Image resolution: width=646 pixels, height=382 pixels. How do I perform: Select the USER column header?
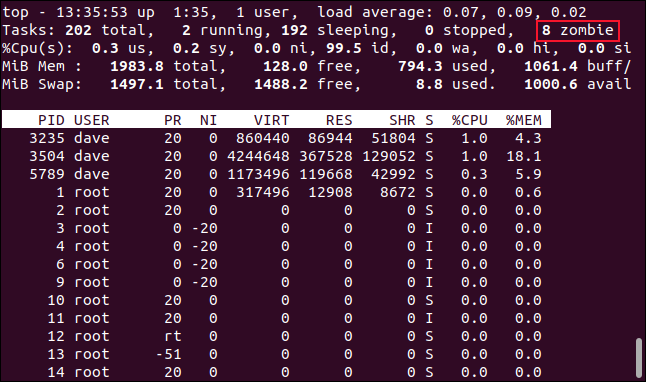[x=91, y=120]
